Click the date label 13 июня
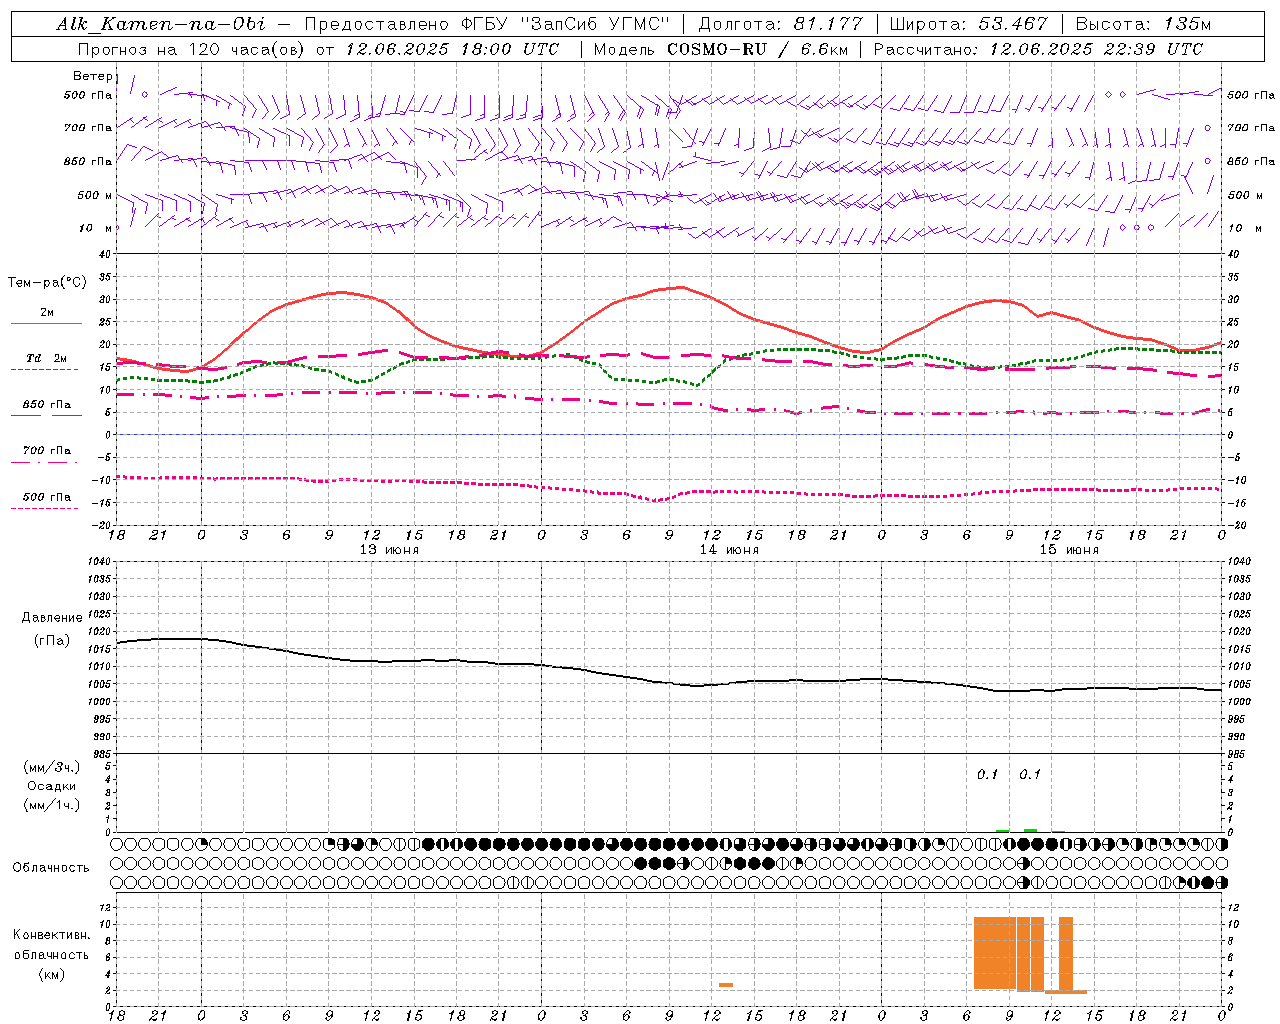 pyautogui.click(x=388, y=550)
